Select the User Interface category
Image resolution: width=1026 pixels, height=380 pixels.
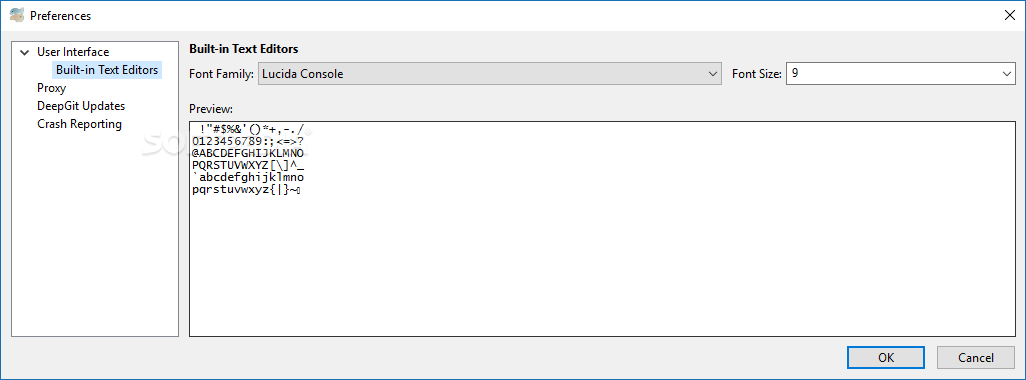[x=73, y=52]
